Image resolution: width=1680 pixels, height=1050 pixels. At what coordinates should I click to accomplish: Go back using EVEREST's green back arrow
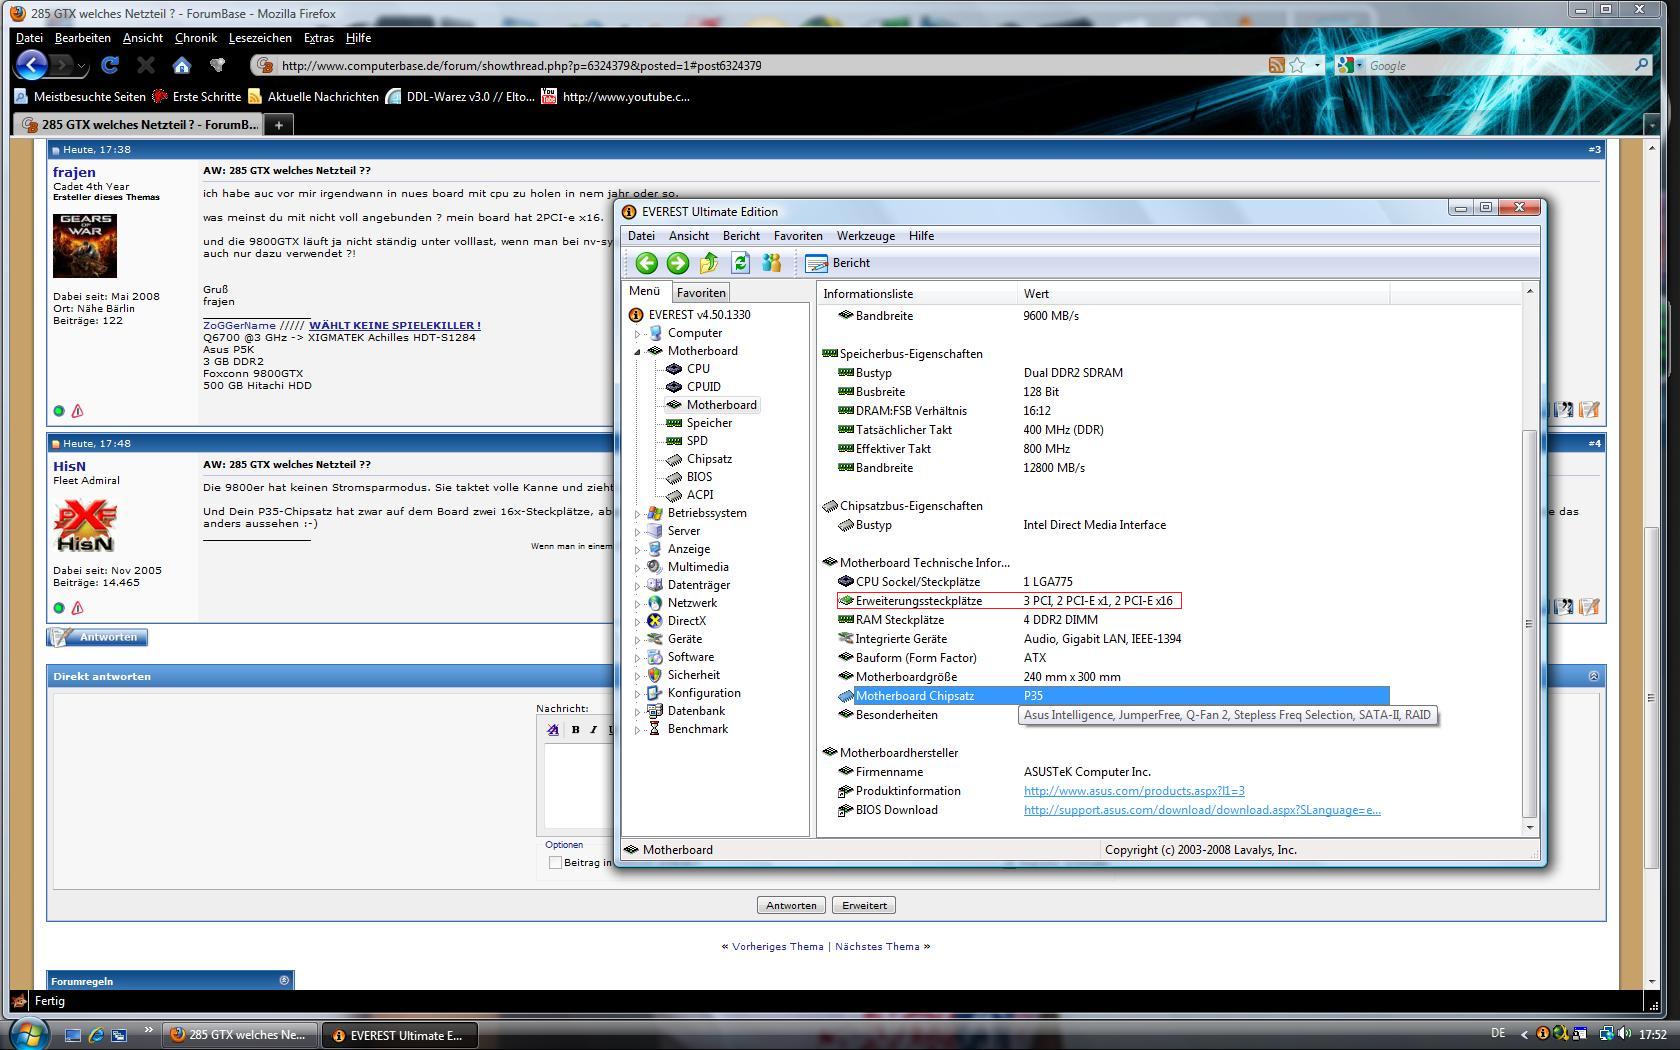[646, 263]
